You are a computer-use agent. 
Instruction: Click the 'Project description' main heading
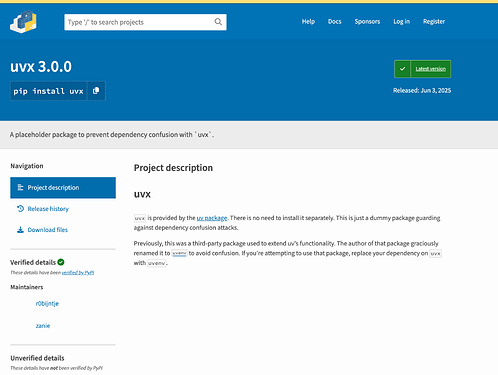point(173,168)
